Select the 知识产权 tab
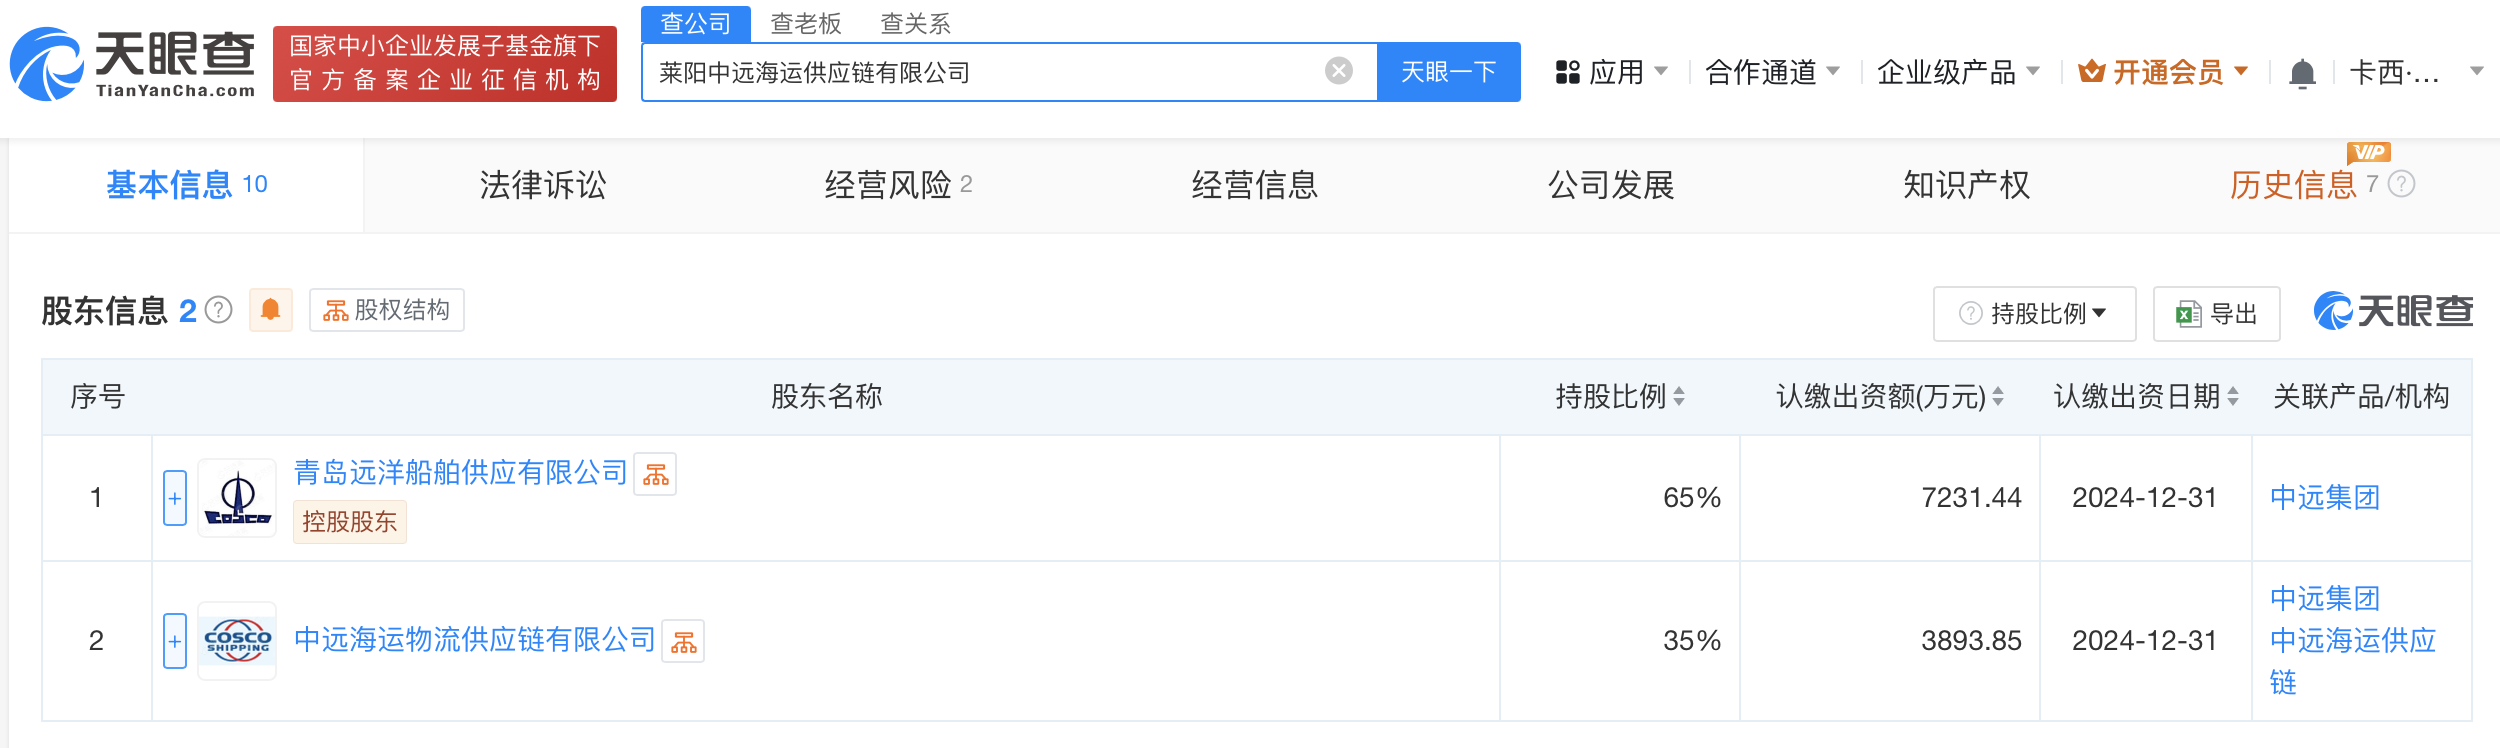 point(1967,185)
